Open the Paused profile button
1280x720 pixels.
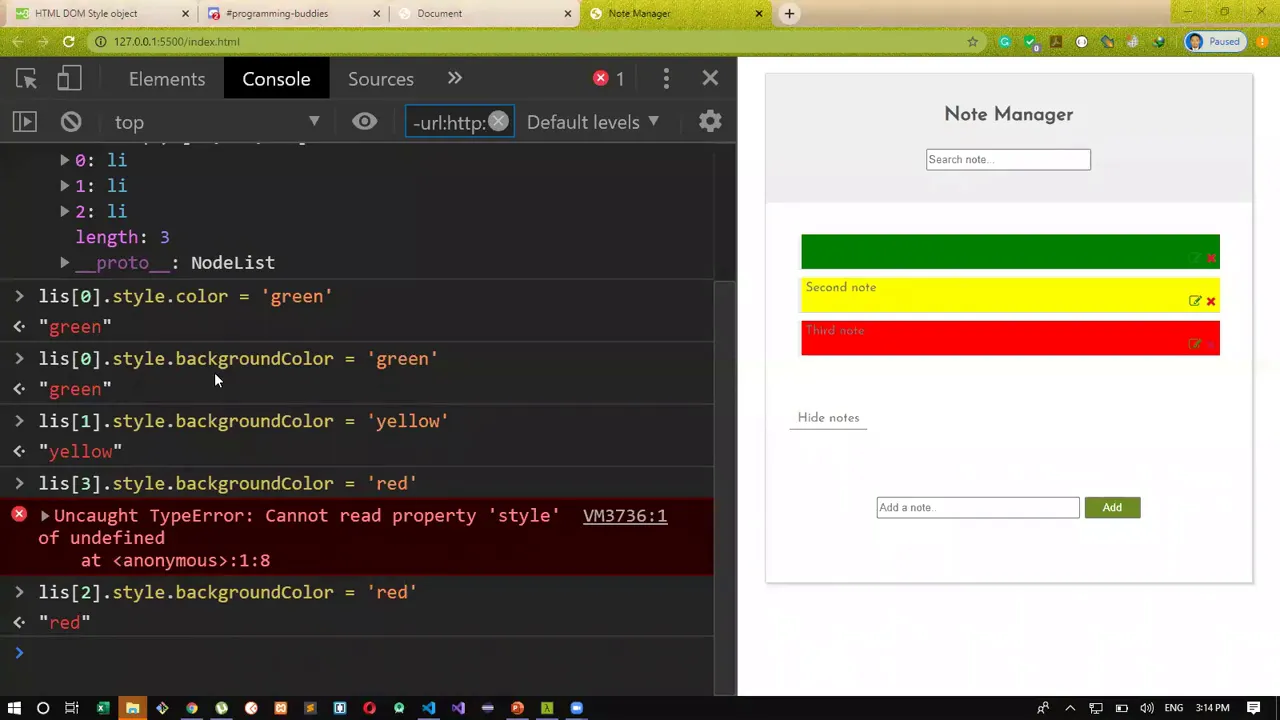click(1214, 42)
